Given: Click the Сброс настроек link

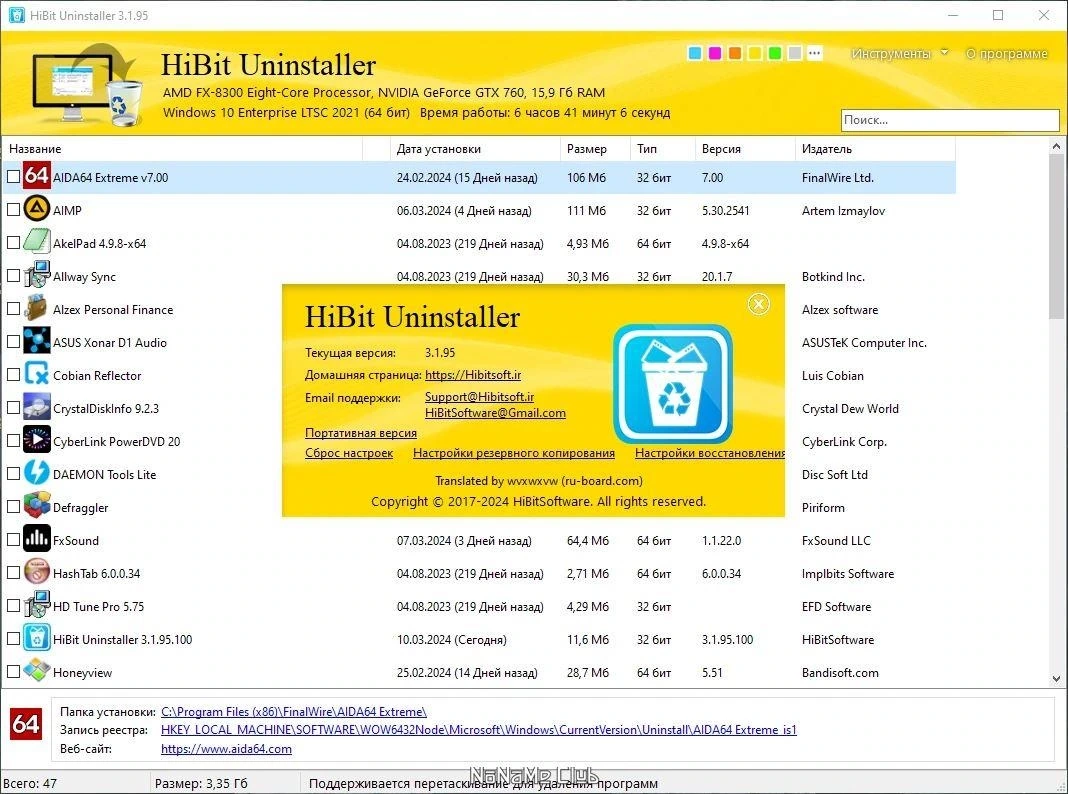Looking at the screenshot, I should point(349,453).
